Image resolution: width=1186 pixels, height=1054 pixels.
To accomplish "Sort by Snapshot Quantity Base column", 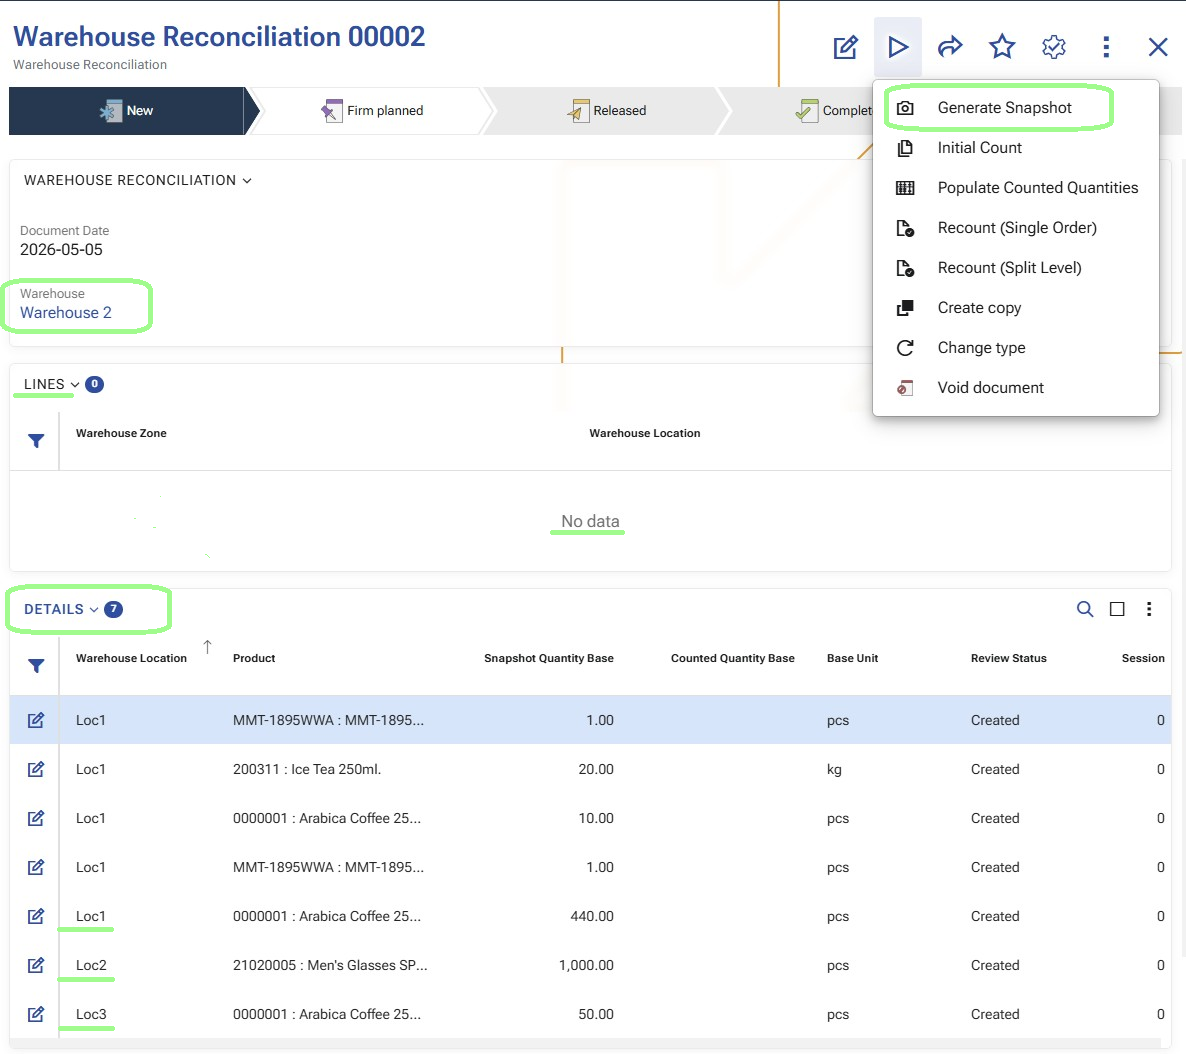I will pos(548,658).
